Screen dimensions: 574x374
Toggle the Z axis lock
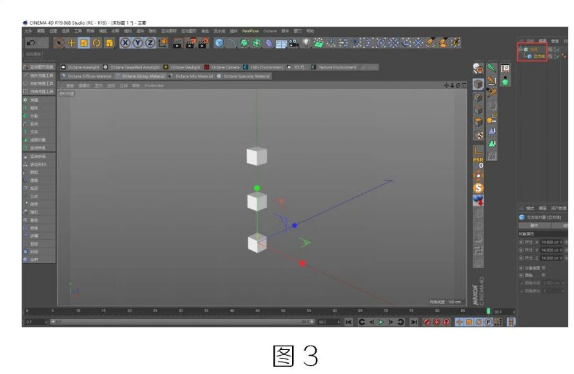(150, 43)
